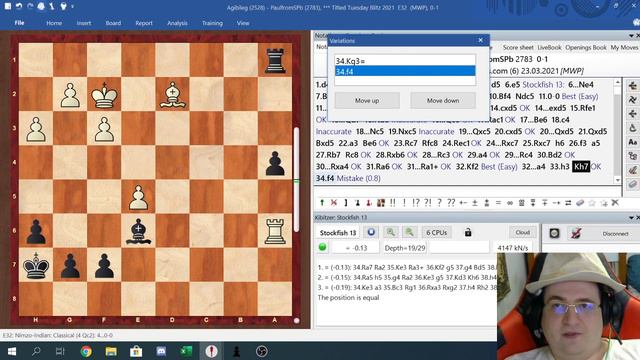Image resolution: width=640 pixels, height=360 pixels.
Task: Open Excel from the taskbar
Action: point(186,351)
